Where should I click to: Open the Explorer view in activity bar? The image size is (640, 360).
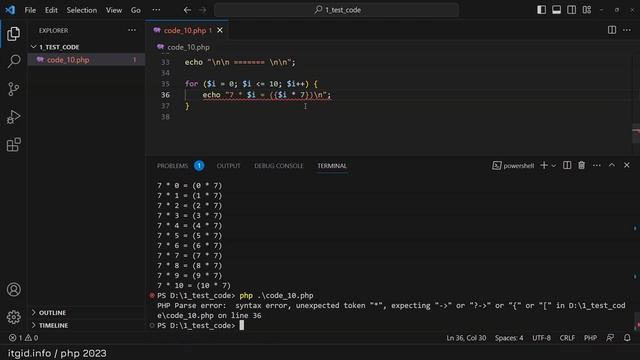point(13,34)
